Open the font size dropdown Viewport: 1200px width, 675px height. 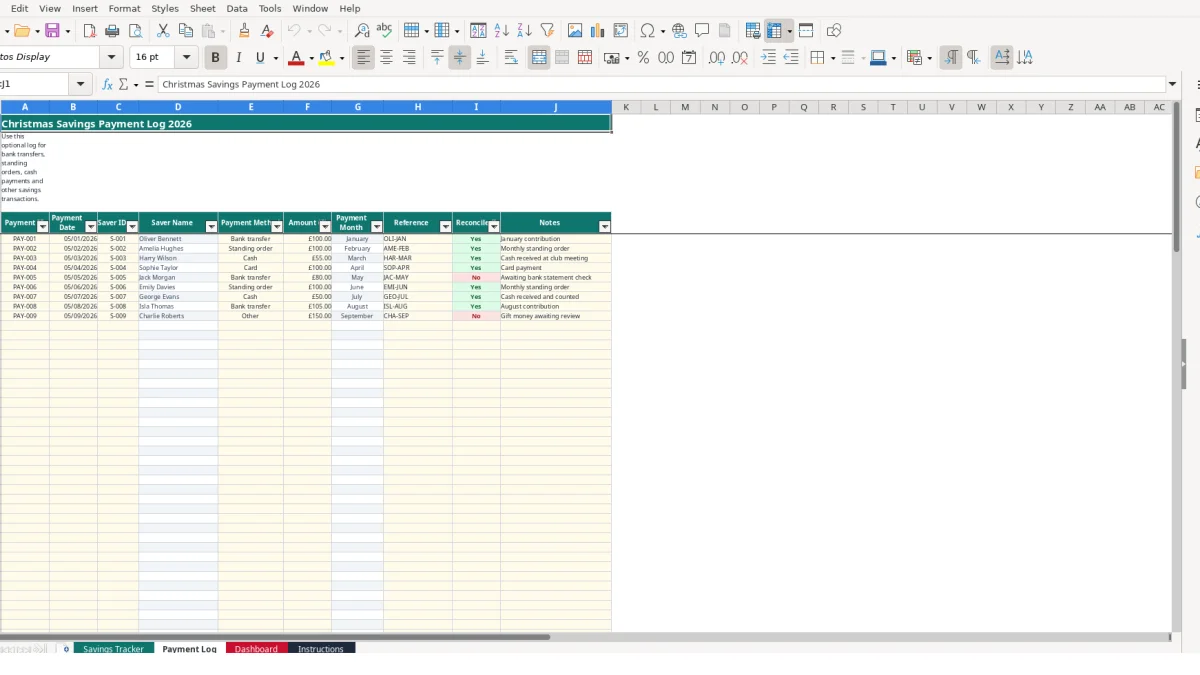pyautogui.click(x=186, y=58)
